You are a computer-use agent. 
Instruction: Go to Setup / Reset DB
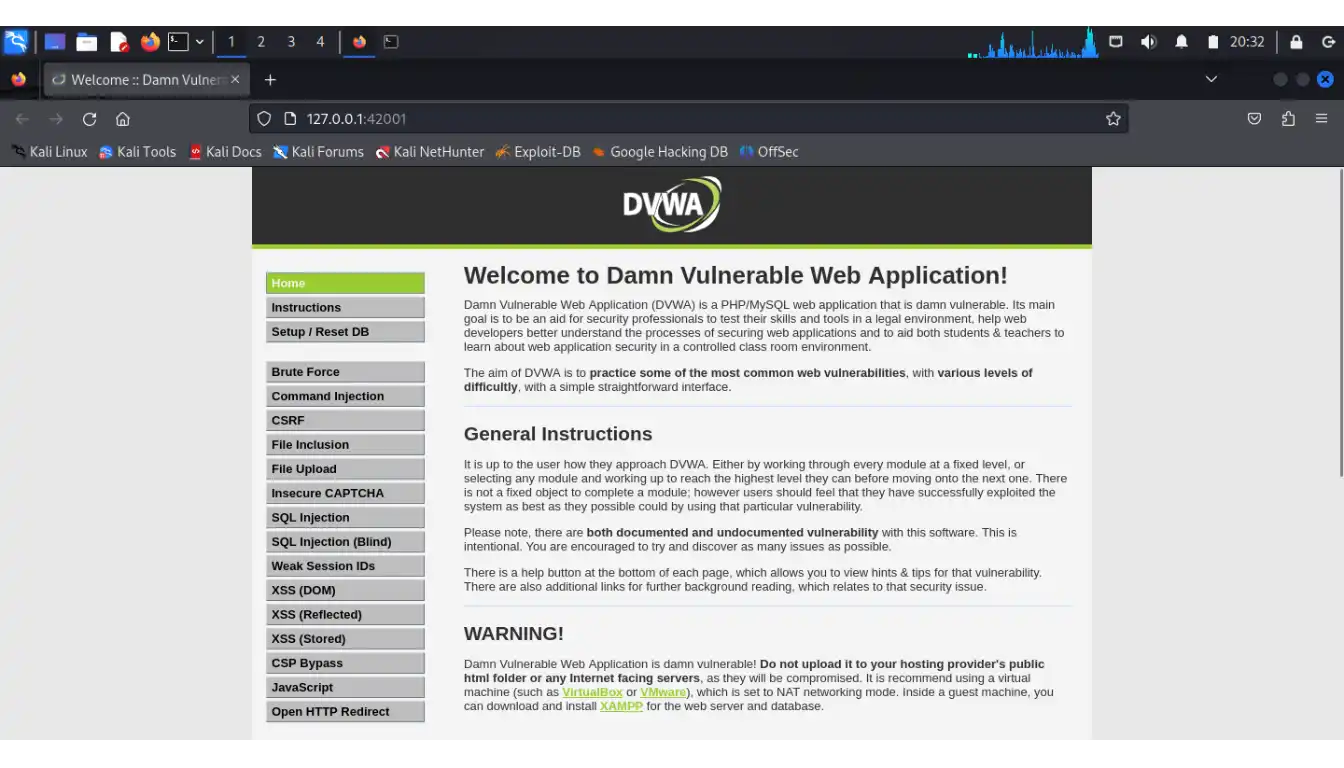point(345,332)
